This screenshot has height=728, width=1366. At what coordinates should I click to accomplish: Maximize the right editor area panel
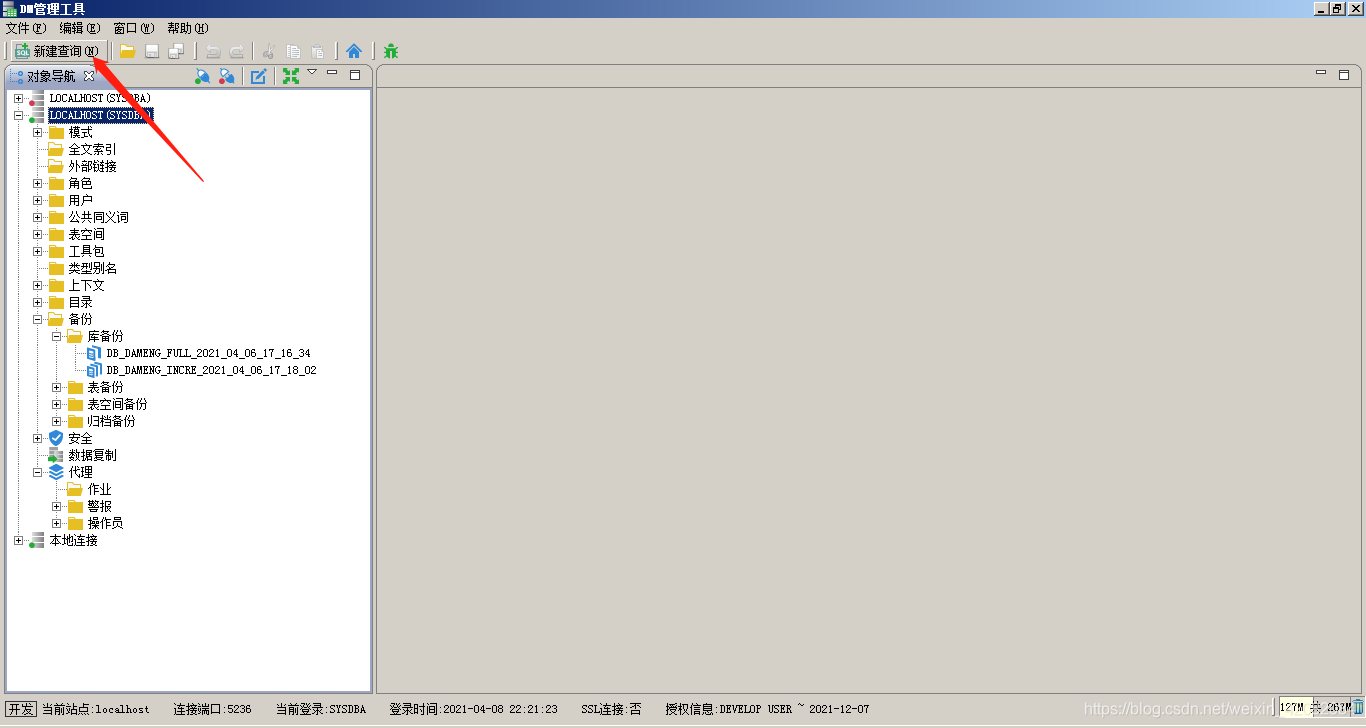(1344, 75)
